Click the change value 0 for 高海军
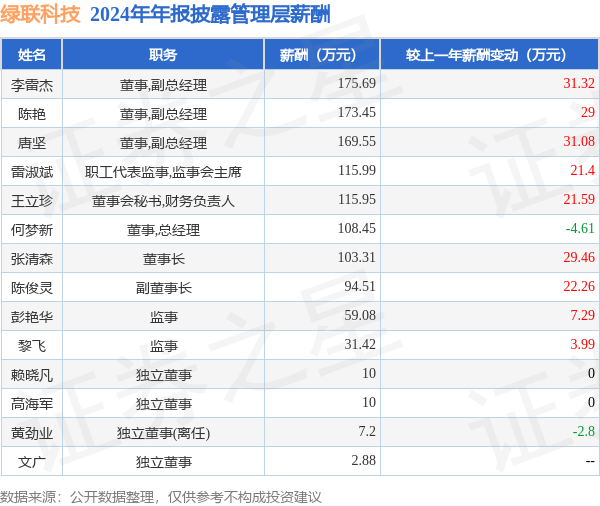 [x=591, y=402]
